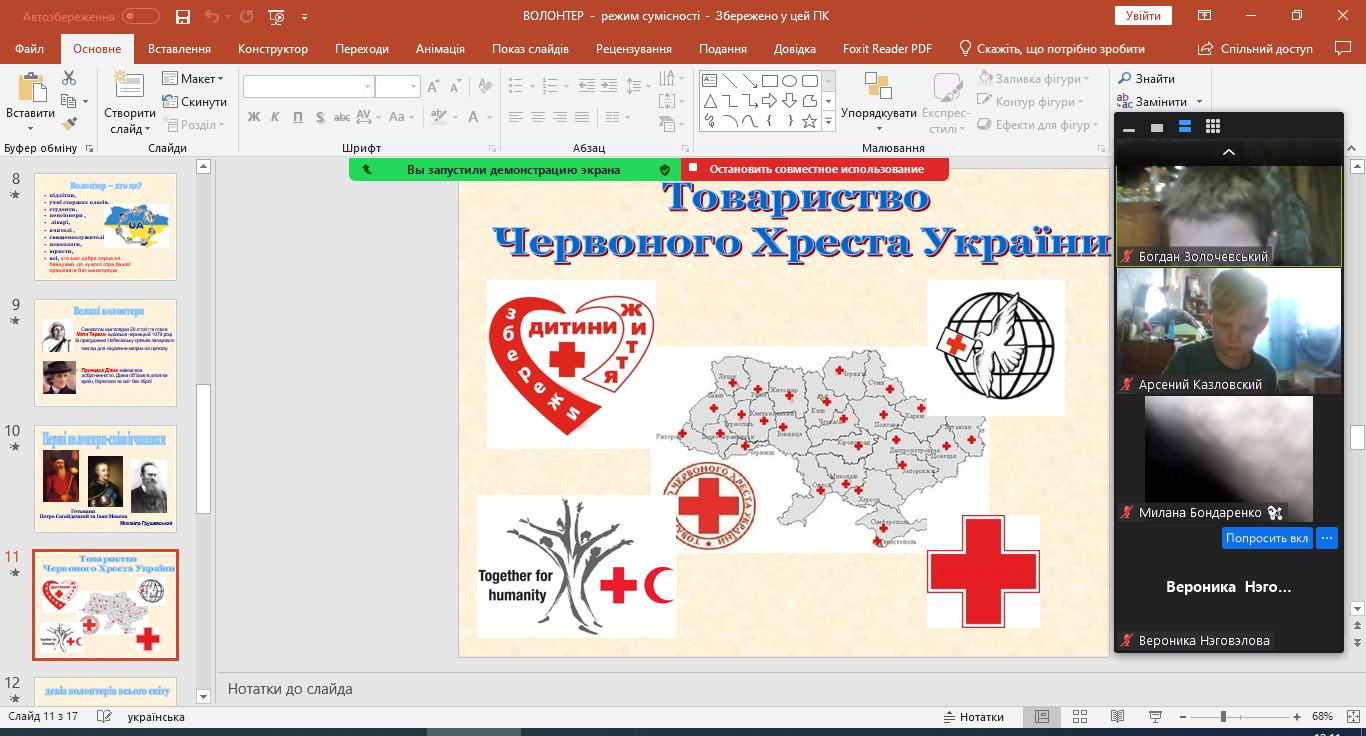Toggle Нотатки pane in status bar
This screenshot has height=736, width=1366.
974,717
